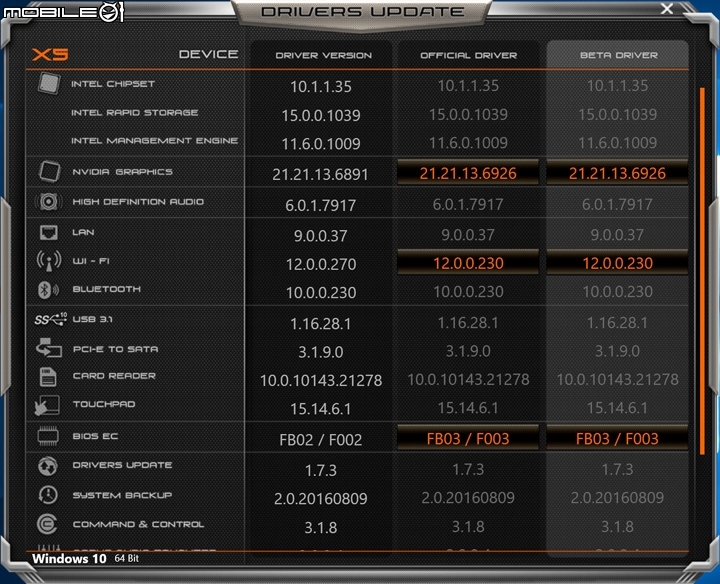Click the NVIDIA Graphics chip icon
Screen dimensions: 720x584
(x=49, y=172)
